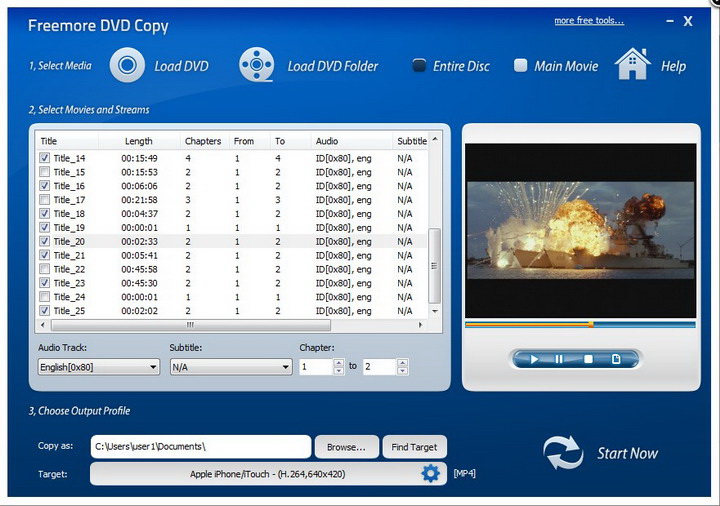Click the snapshot icon in player controls
Image resolution: width=720 pixels, height=506 pixels.
point(616,359)
